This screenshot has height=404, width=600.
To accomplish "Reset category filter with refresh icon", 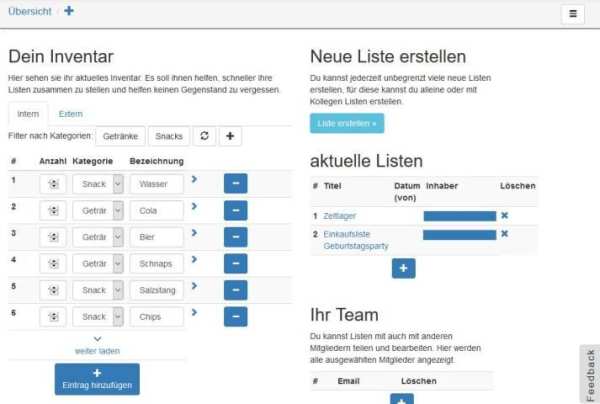I will pos(204,136).
